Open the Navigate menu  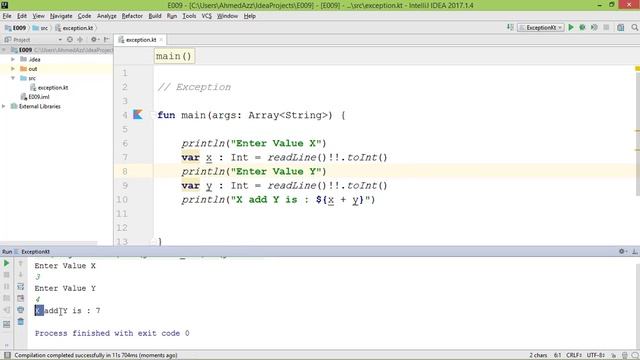coord(61,16)
